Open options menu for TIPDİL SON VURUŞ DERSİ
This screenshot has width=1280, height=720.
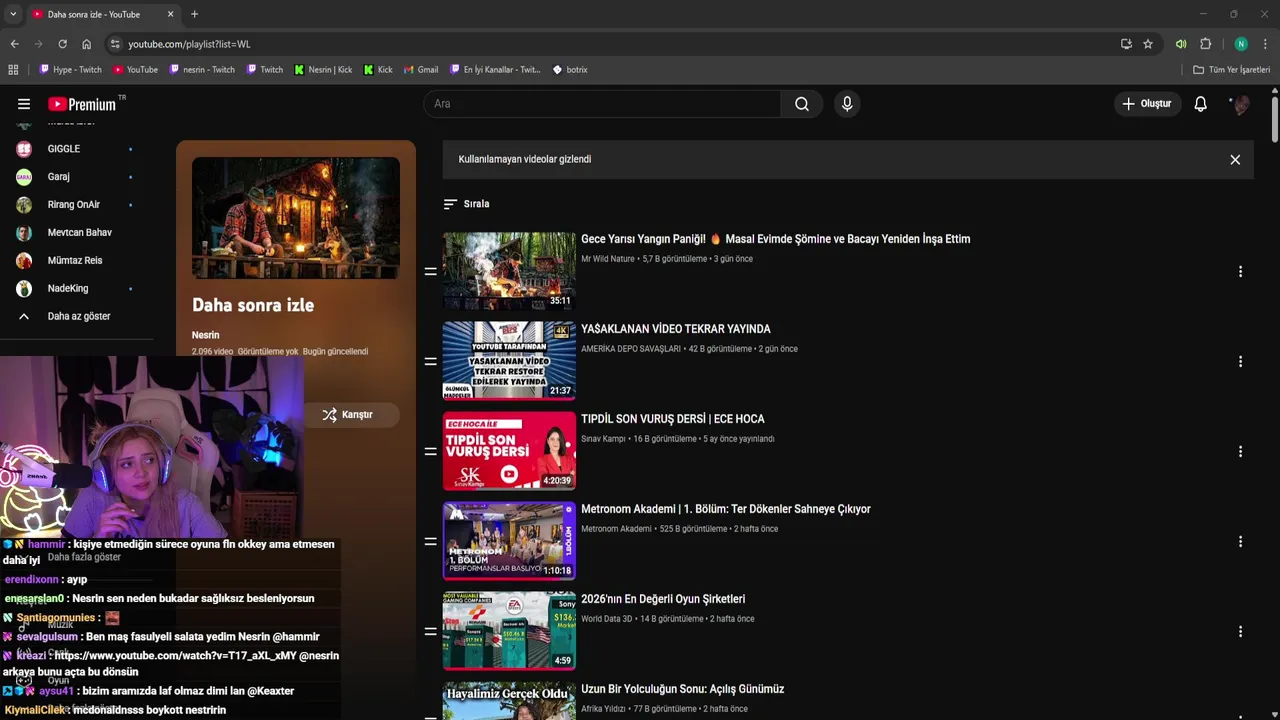point(1240,452)
